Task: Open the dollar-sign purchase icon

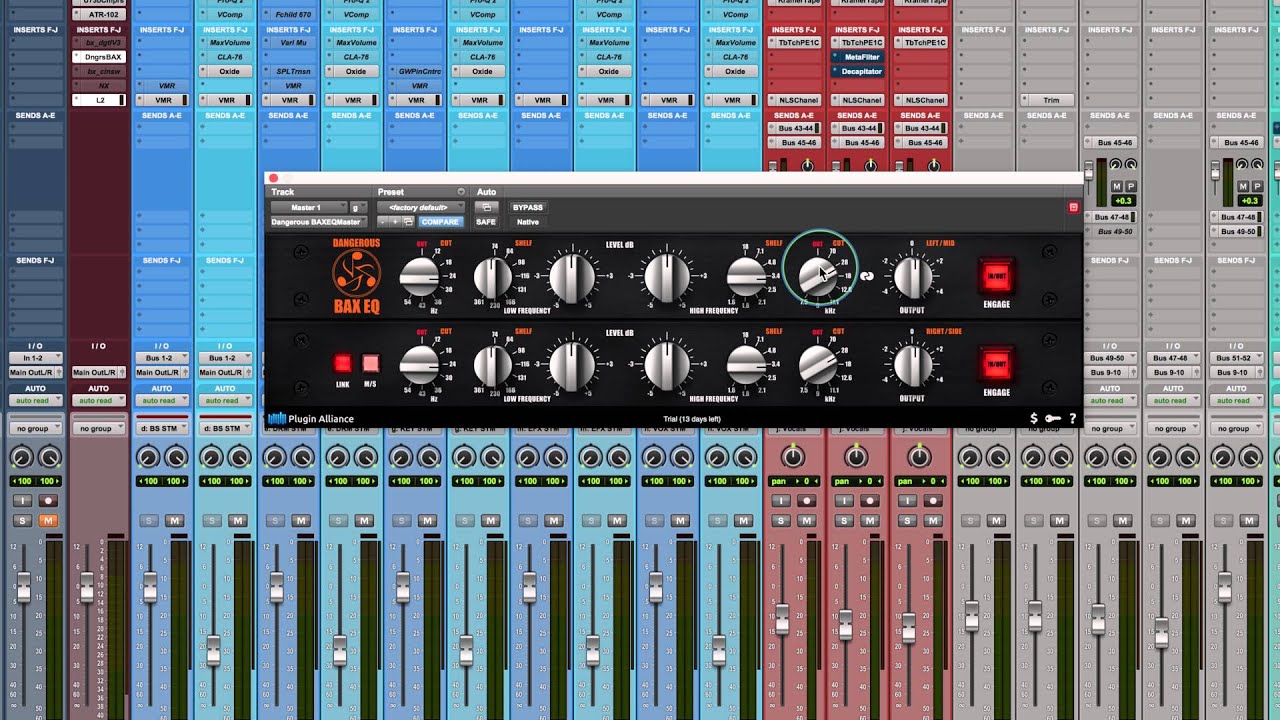Action: click(x=1034, y=419)
